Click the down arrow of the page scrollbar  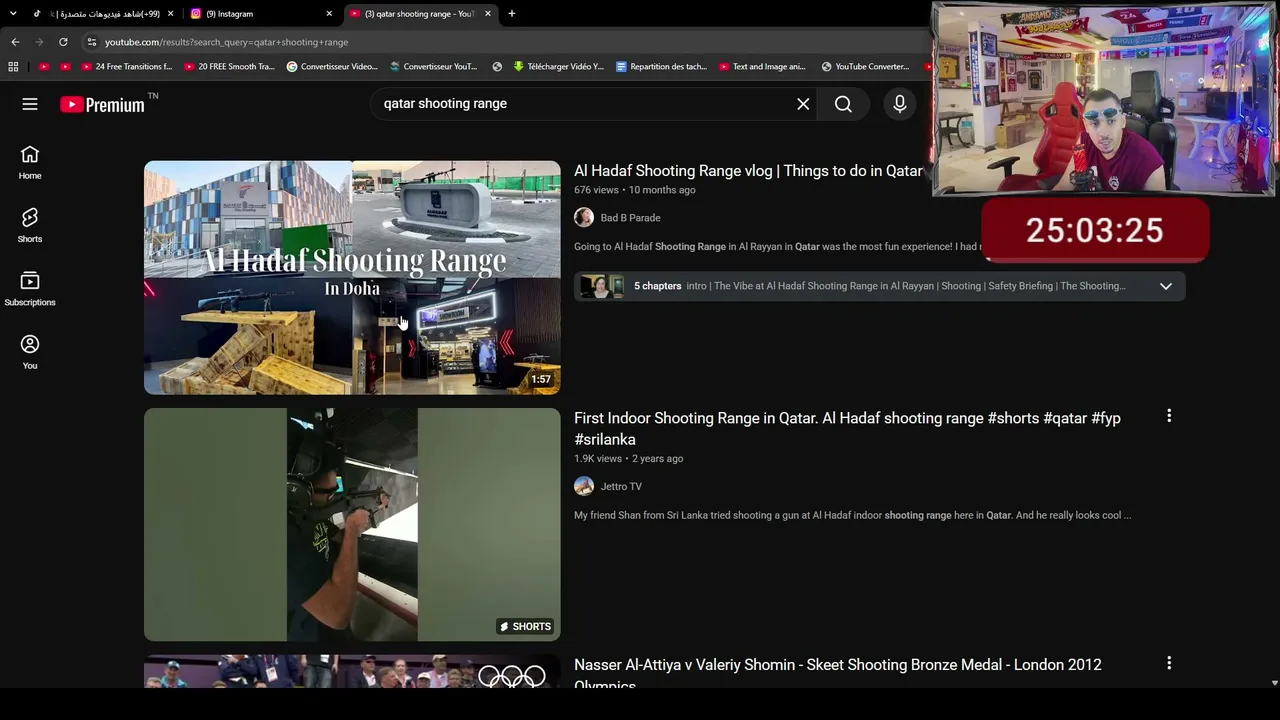(1274, 683)
